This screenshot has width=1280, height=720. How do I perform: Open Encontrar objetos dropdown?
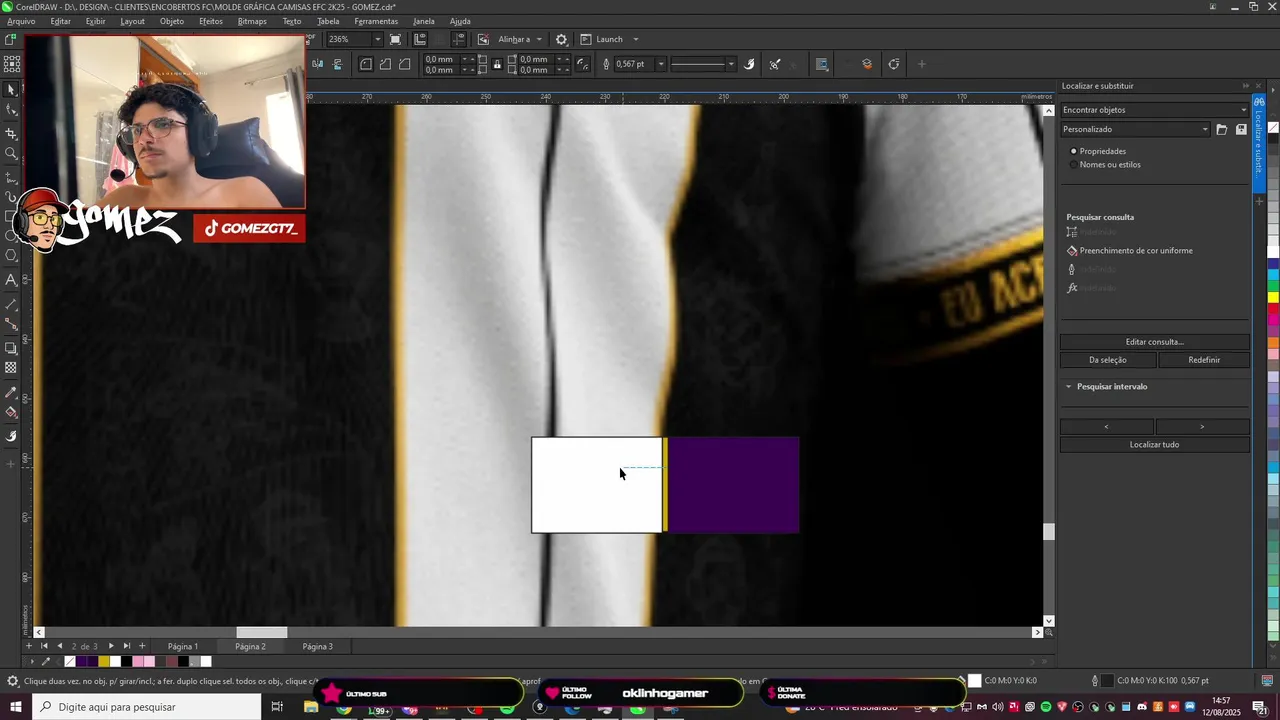click(x=1154, y=110)
